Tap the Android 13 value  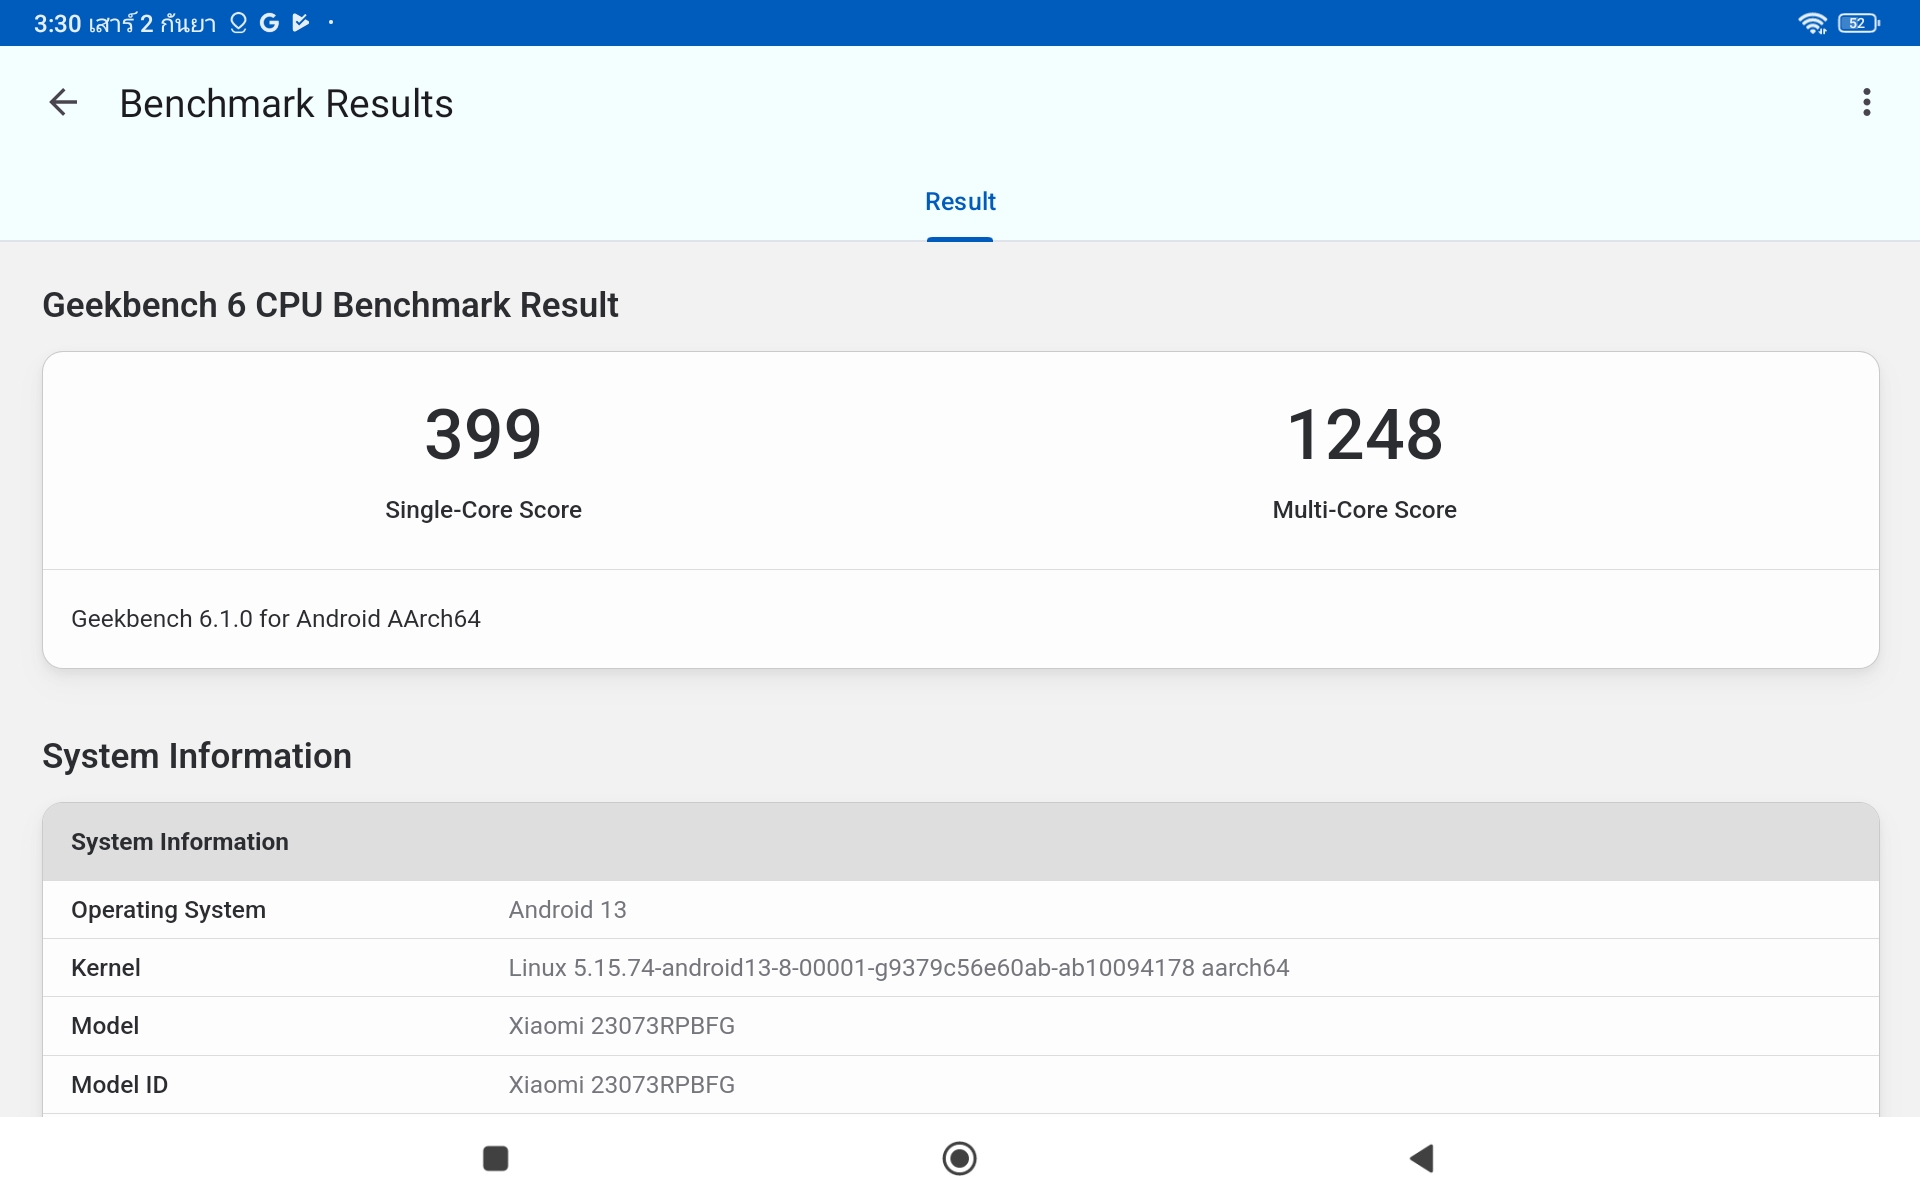tap(567, 910)
